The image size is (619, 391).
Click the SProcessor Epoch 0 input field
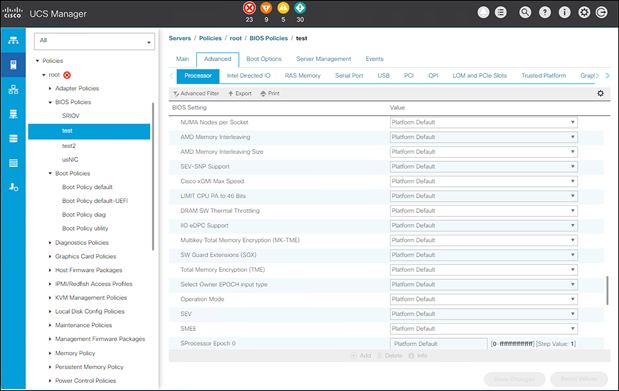point(439,344)
